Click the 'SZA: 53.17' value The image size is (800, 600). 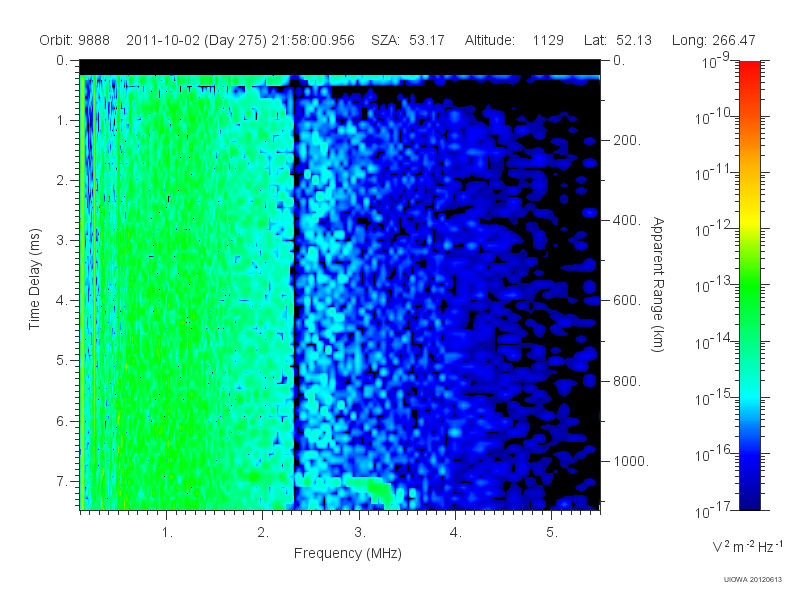[408, 40]
